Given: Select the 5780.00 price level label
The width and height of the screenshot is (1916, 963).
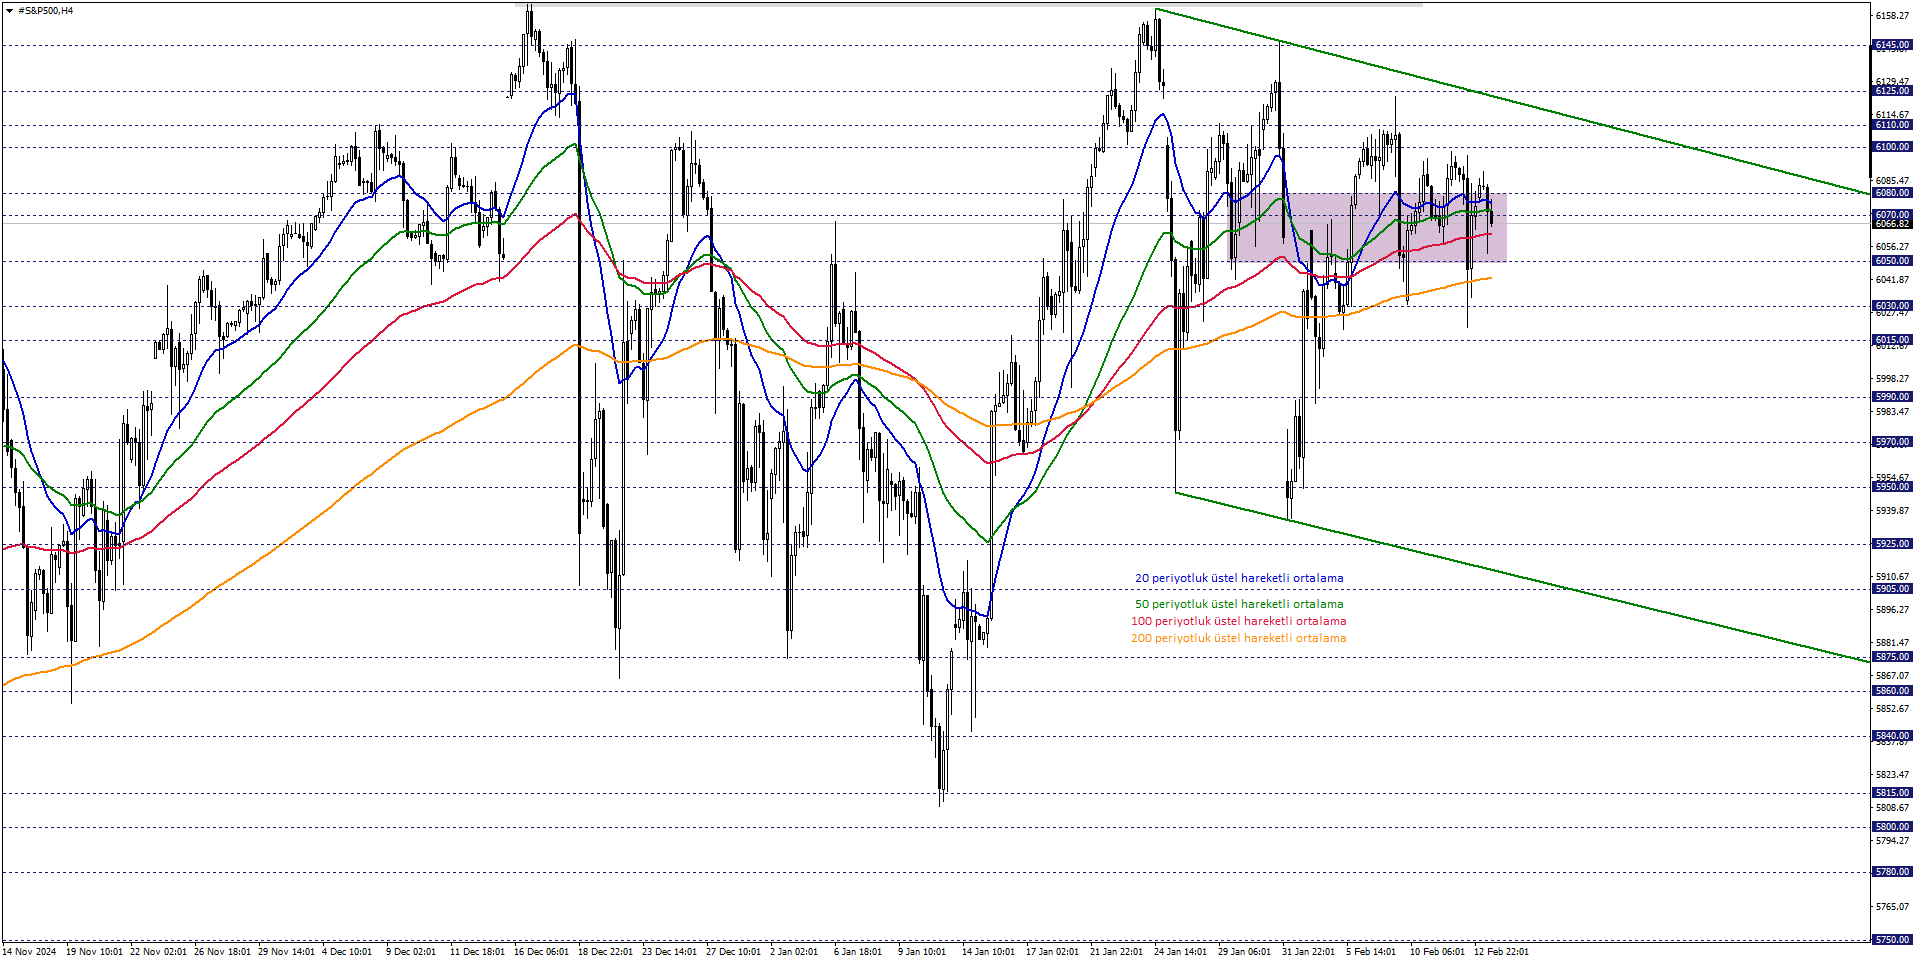Looking at the screenshot, I should tap(1892, 872).
